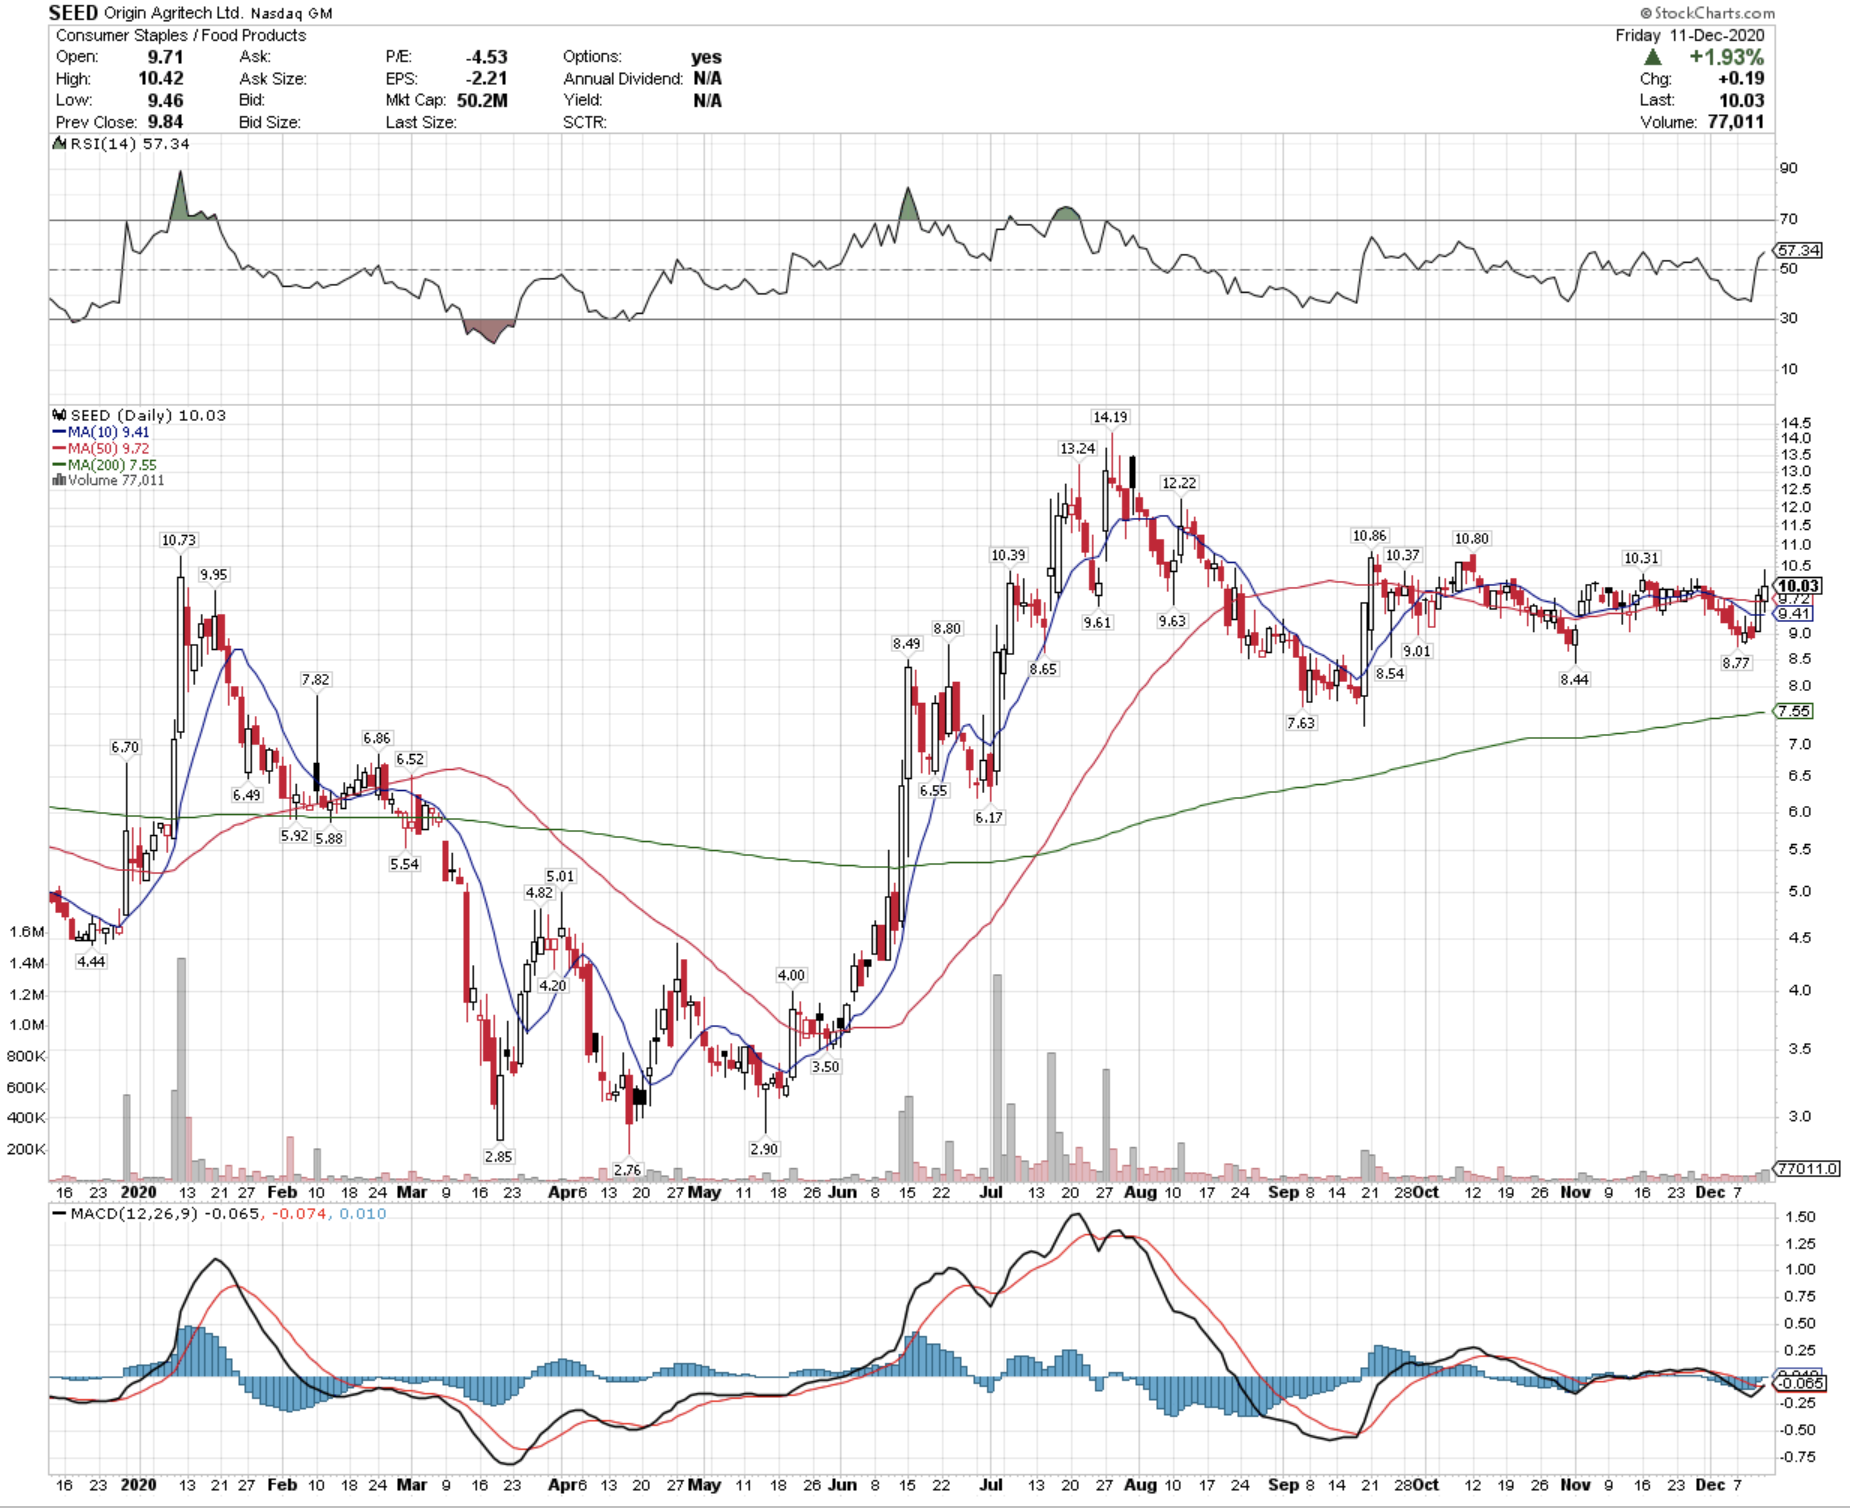The height and width of the screenshot is (1508, 1850).
Task: Click the SEED (Daily) 10.03 legend
Action: pyautogui.click(x=148, y=415)
